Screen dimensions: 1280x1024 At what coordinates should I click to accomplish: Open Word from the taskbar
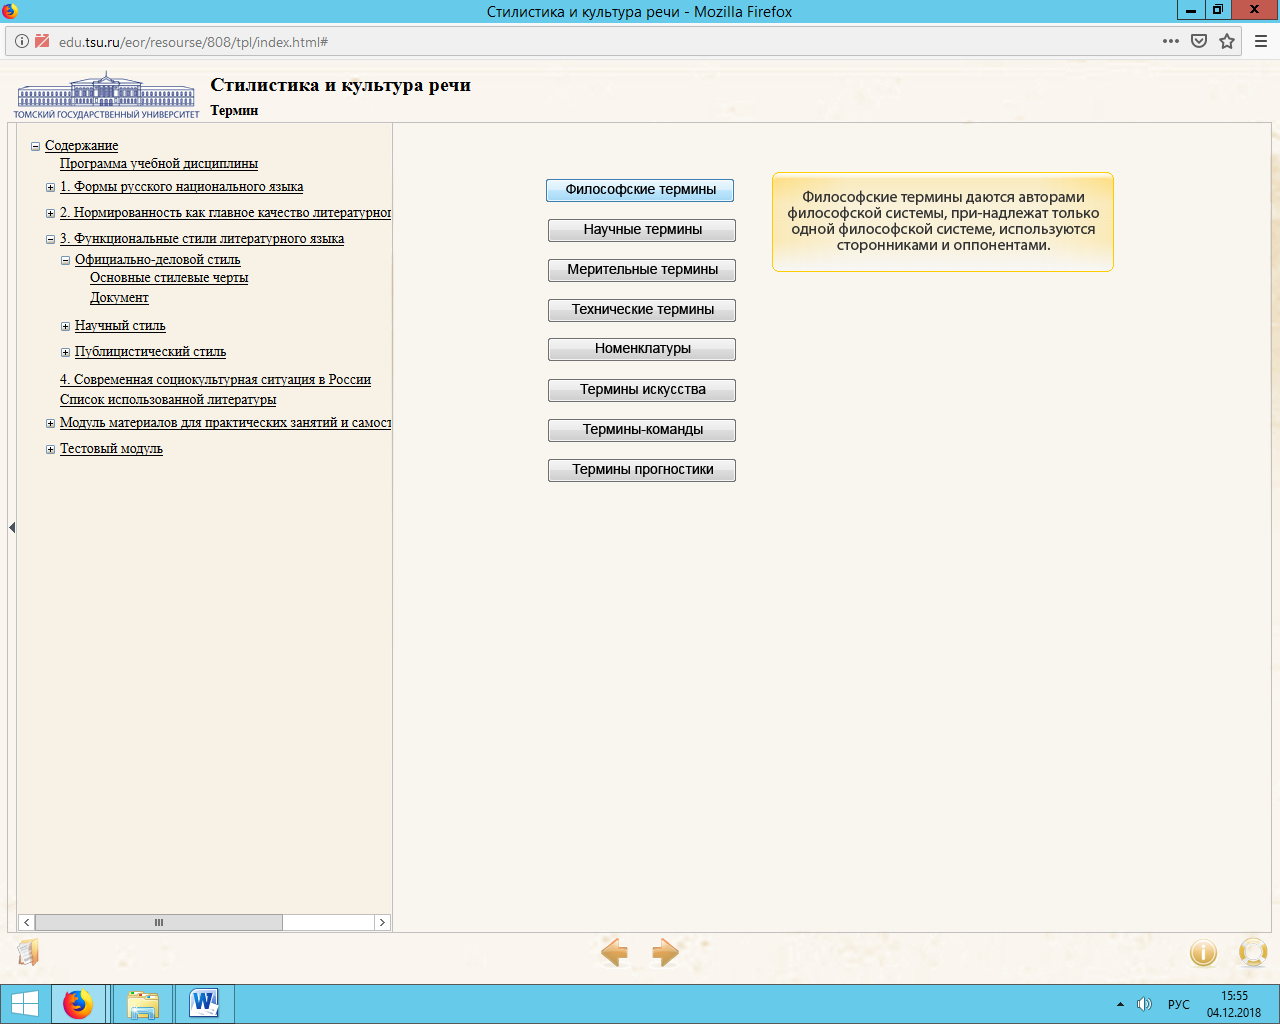click(204, 1003)
